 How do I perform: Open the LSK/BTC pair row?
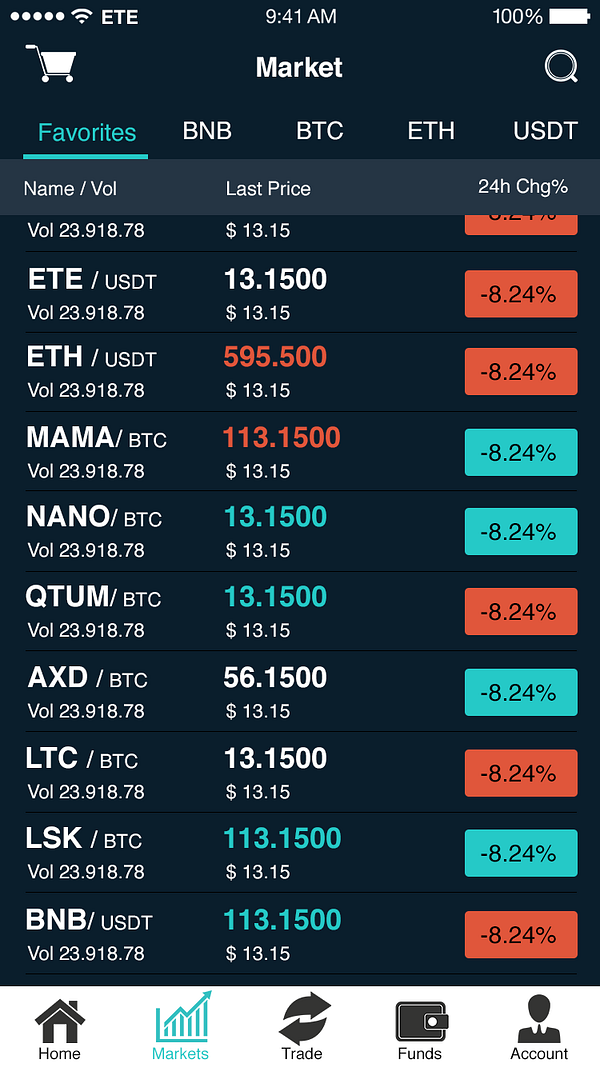tap(301, 853)
